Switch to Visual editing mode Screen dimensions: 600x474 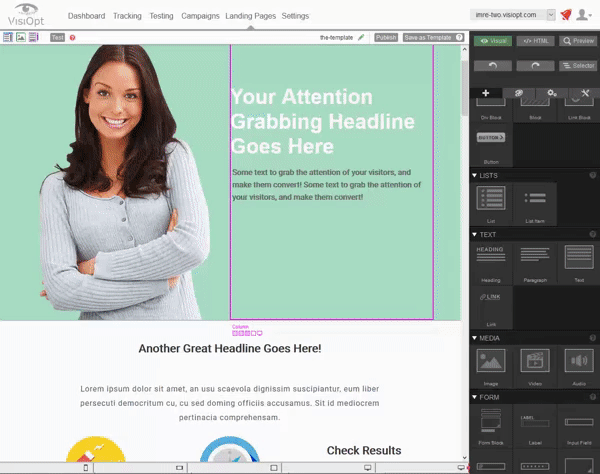point(490,41)
